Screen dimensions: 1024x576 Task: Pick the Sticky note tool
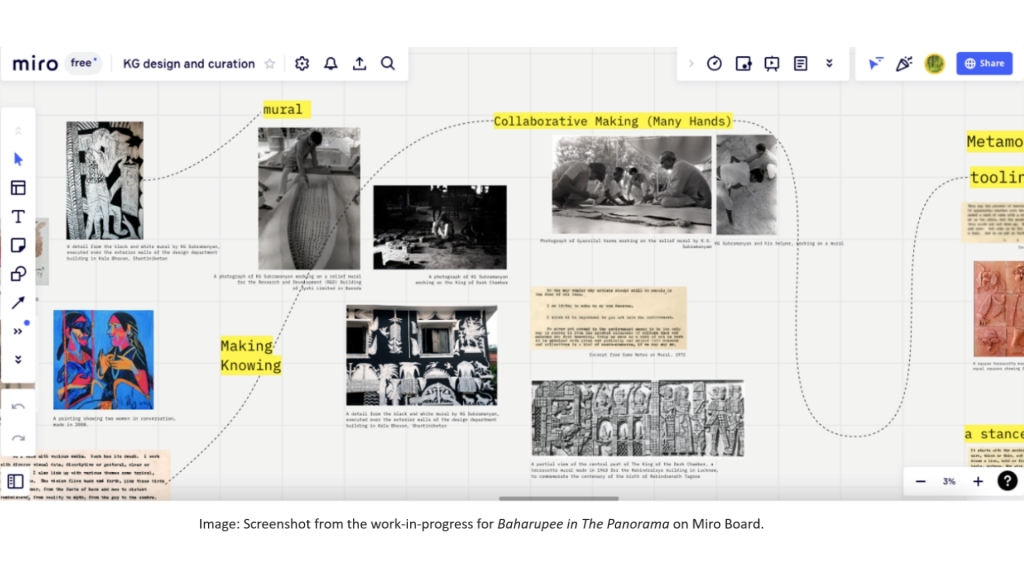(x=18, y=245)
